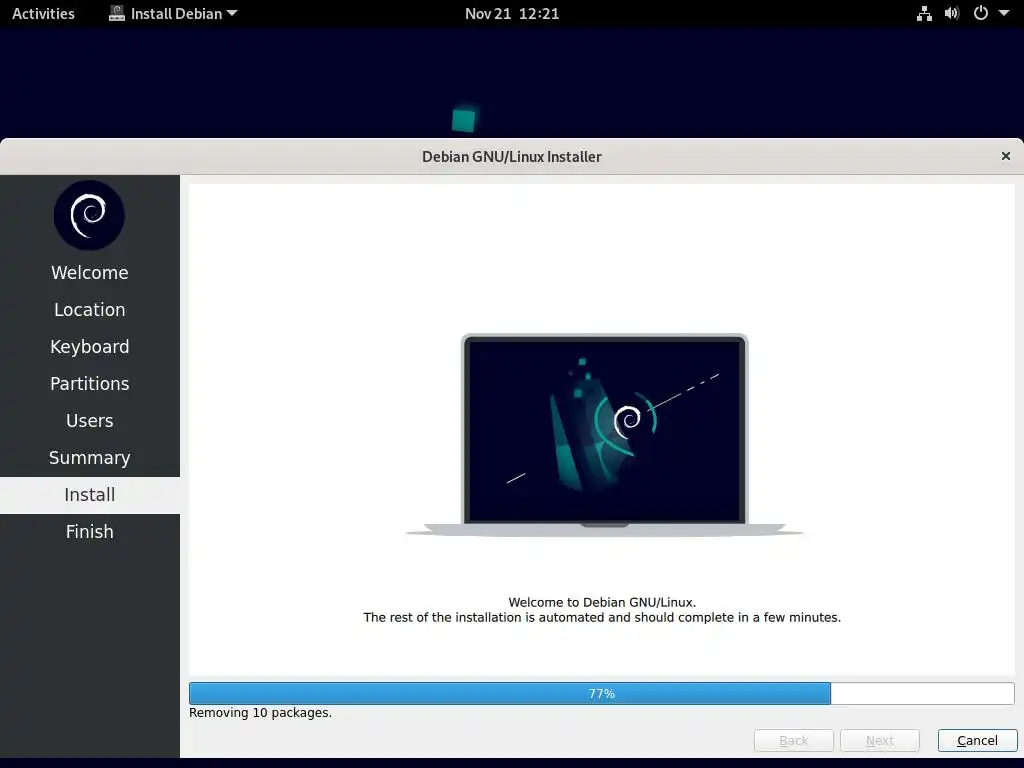
Task: Cancel the installation
Action: (x=978, y=741)
